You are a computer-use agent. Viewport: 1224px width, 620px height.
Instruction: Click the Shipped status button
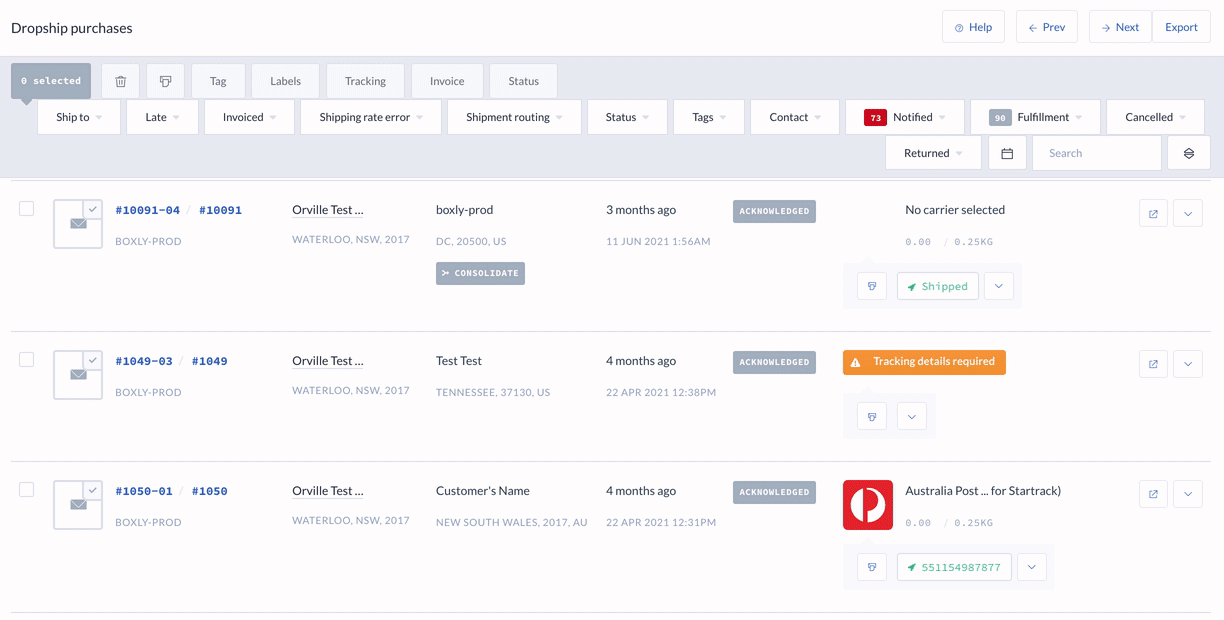pos(937,286)
